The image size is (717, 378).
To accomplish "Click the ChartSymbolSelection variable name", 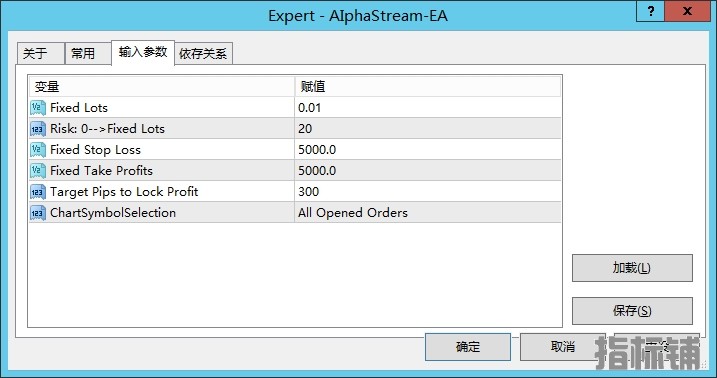I will 113,213.
